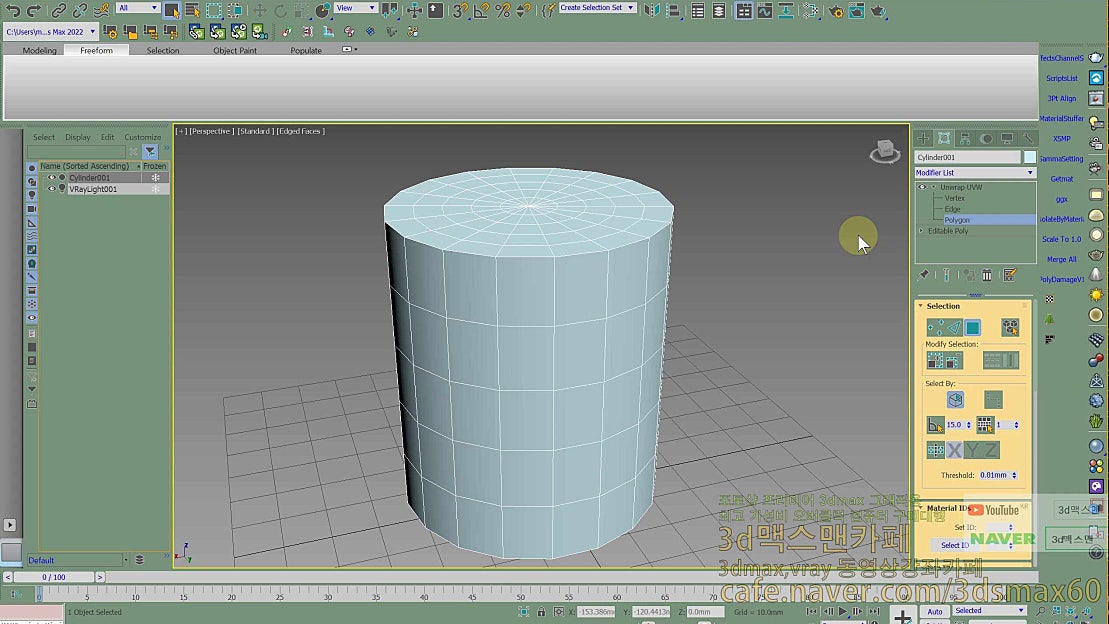The height and width of the screenshot is (624, 1109).
Task: Enable Ignore Backfacing under Select By
Action: (x=955, y=400)
